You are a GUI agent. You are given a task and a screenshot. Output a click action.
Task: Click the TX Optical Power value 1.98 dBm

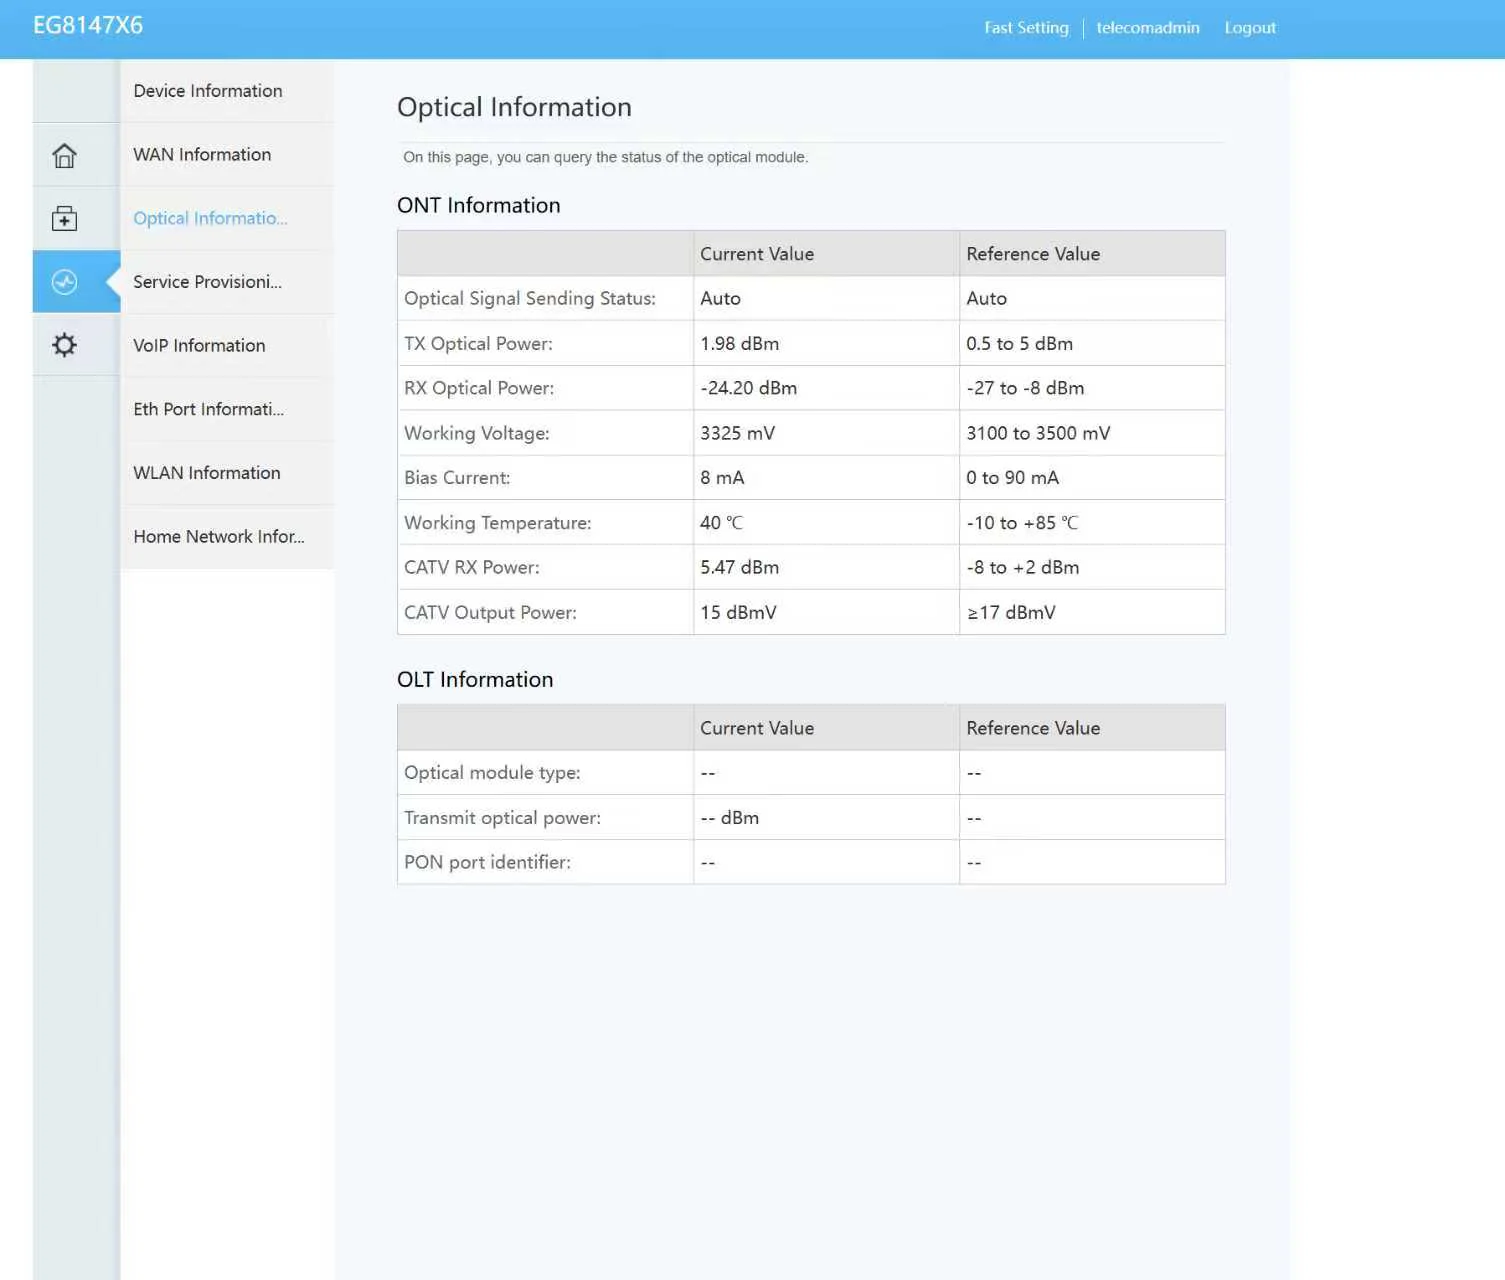click(739, 344)
